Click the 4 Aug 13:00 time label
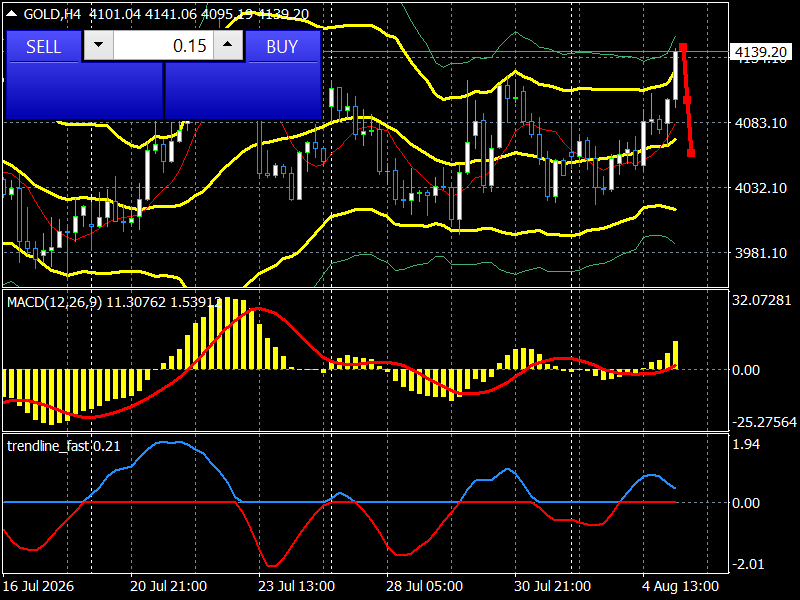Image resolution: width=800 pixels, height=600 pixels. coord(681,586)
